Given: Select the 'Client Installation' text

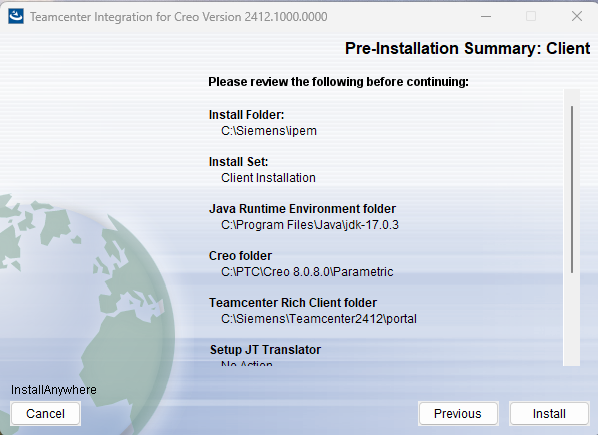Looking at the screenshot, I should (x=268, y=178).
